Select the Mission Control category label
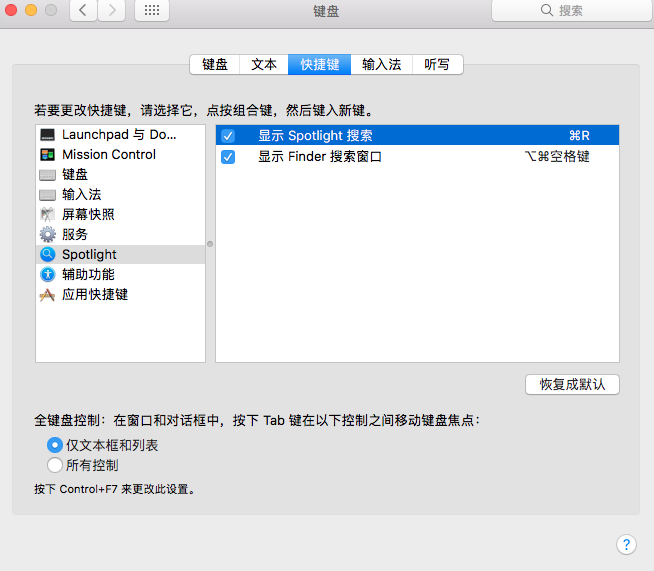This screenshot has width=654, height=571. [x=109, y=155]
